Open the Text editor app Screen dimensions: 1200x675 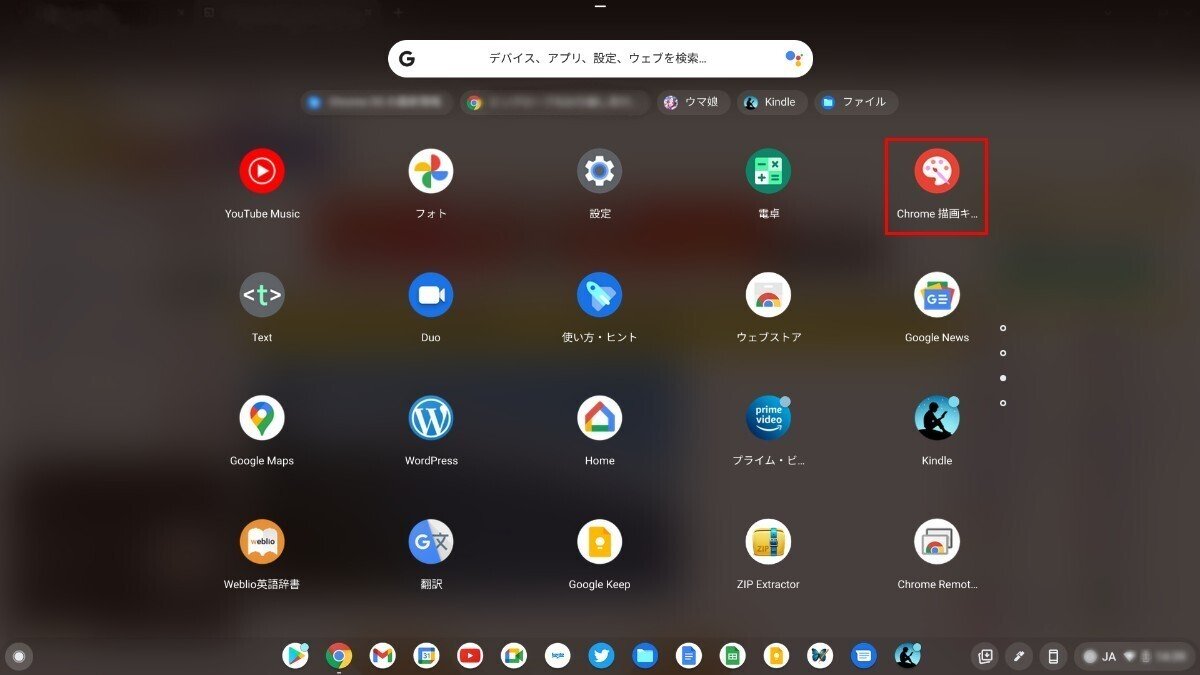click(262, 295)
